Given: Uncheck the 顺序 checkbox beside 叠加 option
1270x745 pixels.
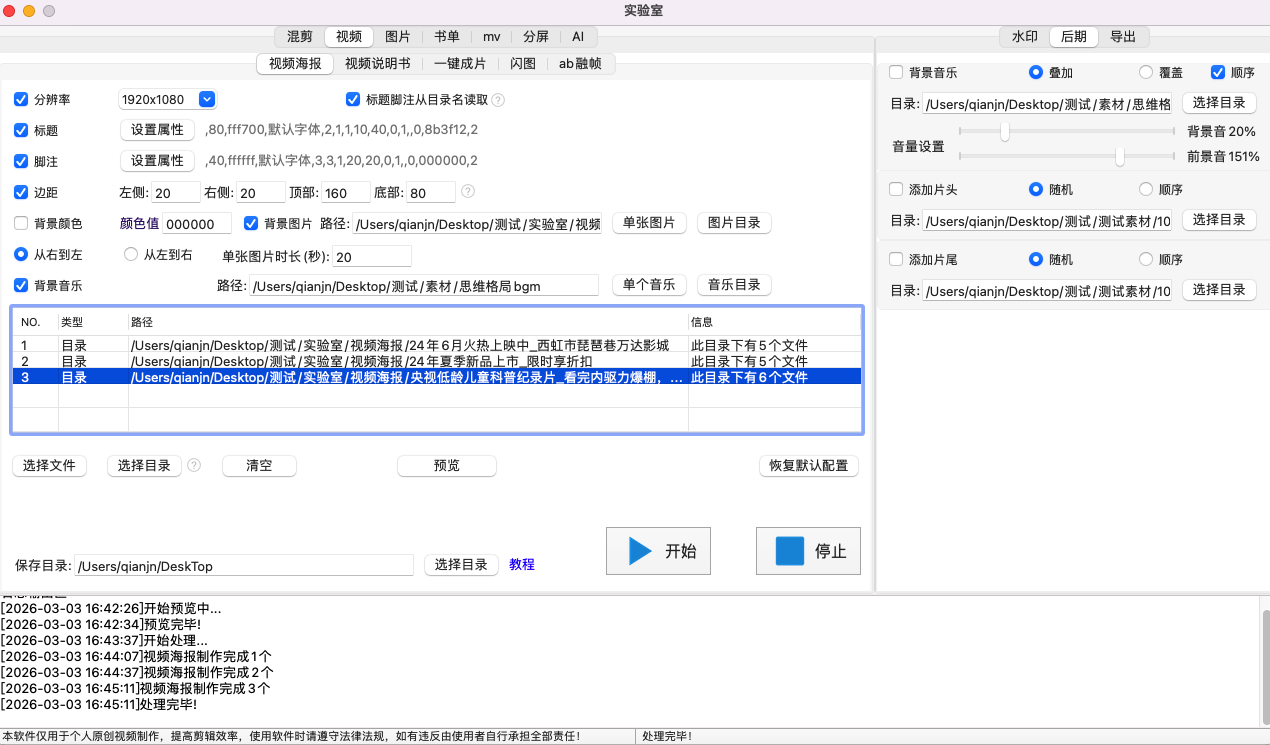Looking at the screenshot, I should (x=1218, y=72).
